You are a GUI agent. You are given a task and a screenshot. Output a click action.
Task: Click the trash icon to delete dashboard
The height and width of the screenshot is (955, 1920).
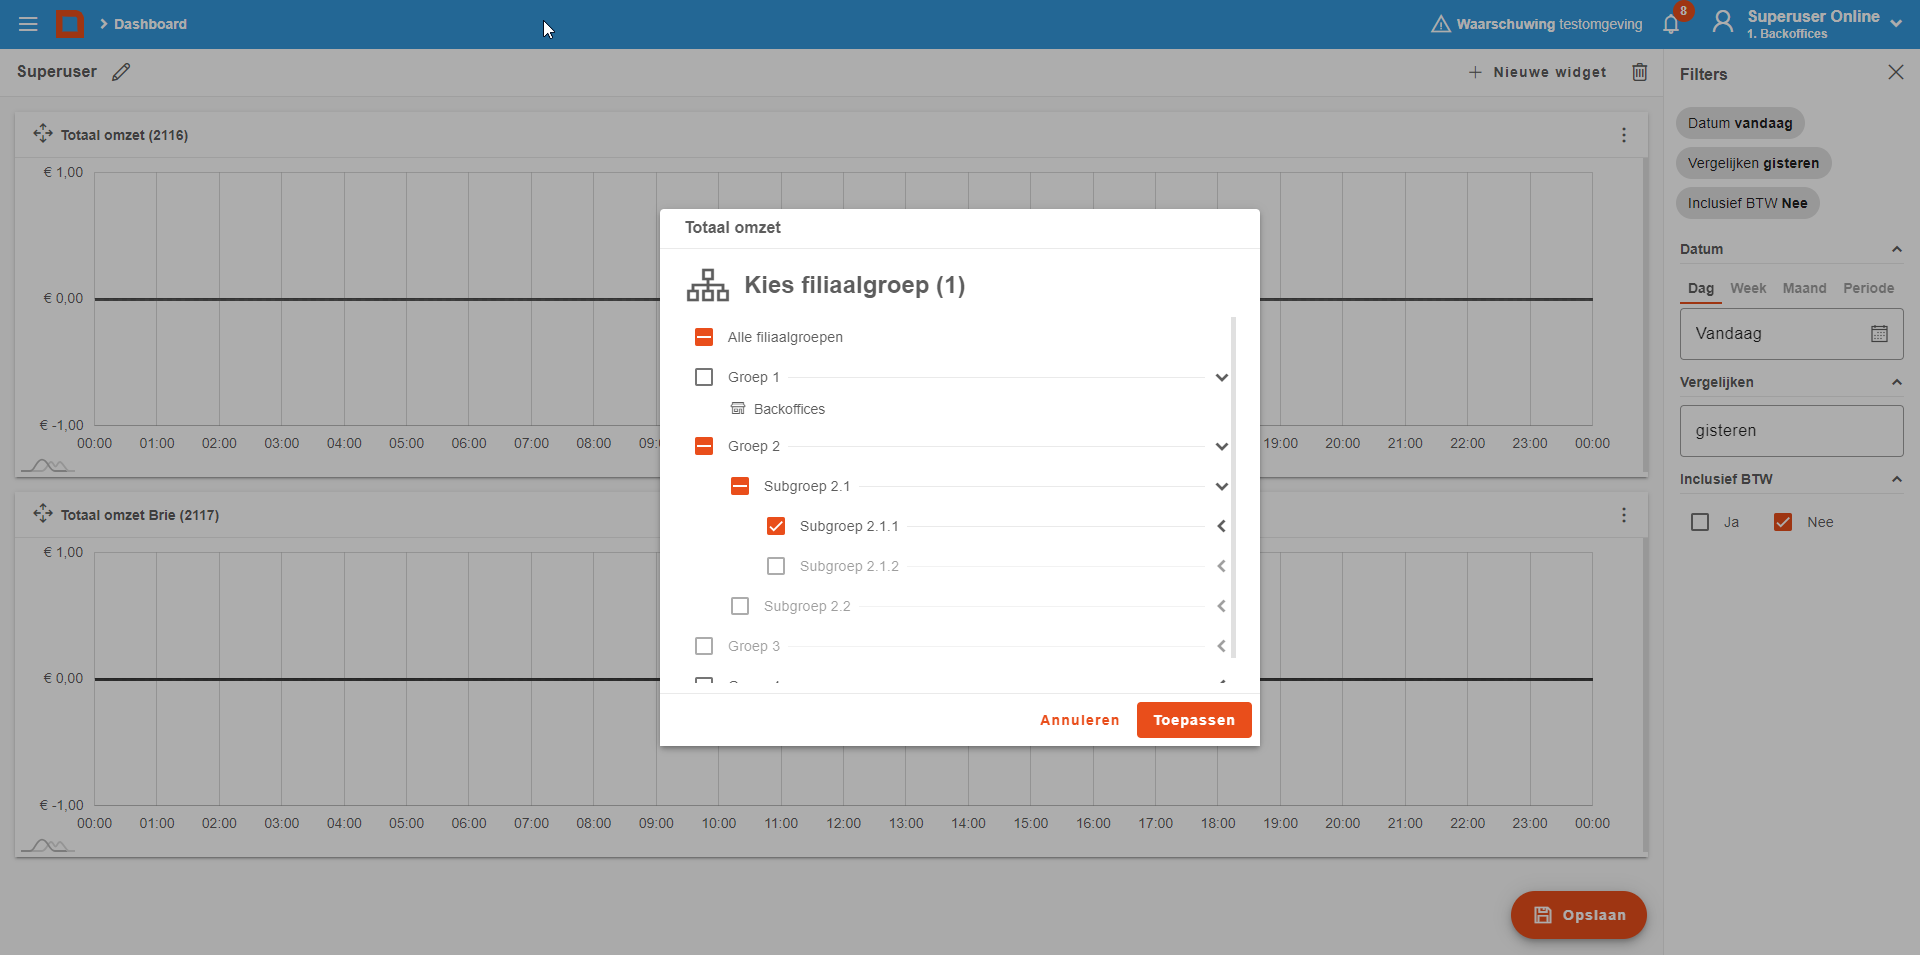coord(1640,72)
